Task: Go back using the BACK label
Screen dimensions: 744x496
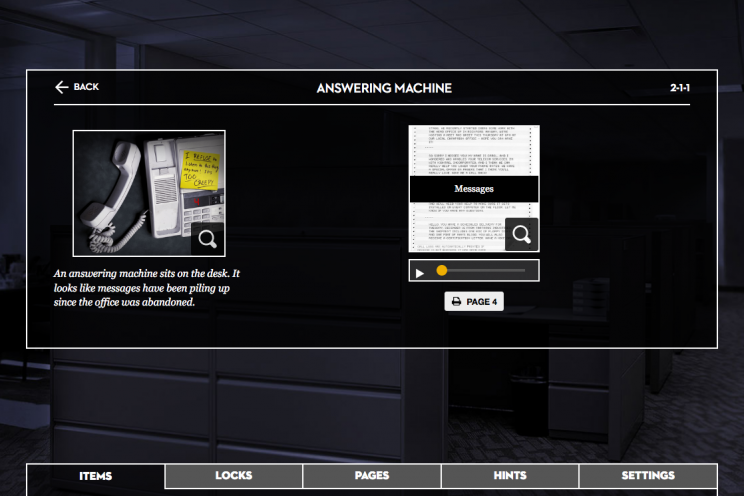Action: (86, 87)
